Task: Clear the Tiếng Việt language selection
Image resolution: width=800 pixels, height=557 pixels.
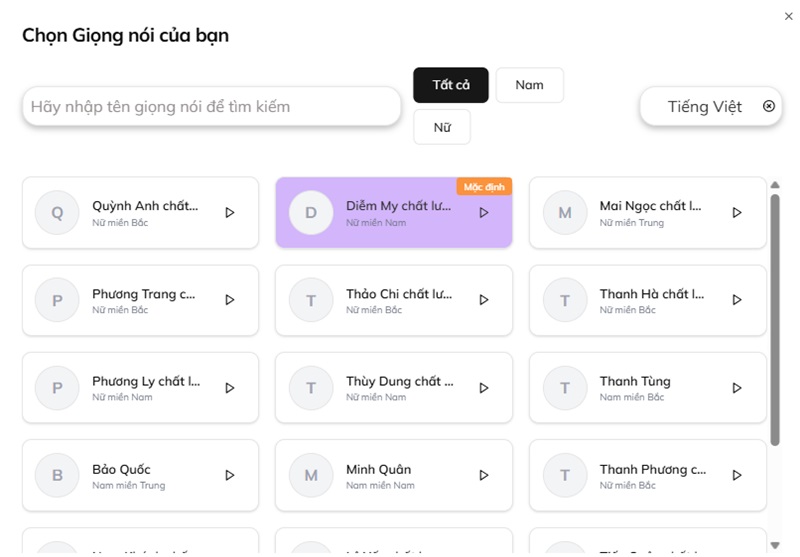Action: point(769,106)
